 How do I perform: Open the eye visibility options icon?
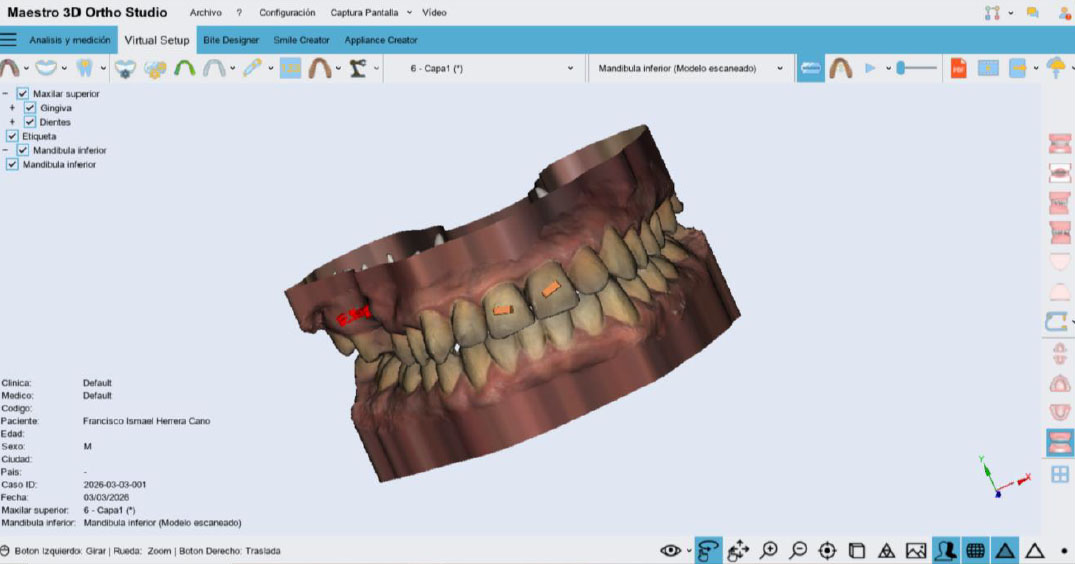click(x=671, y=550)
